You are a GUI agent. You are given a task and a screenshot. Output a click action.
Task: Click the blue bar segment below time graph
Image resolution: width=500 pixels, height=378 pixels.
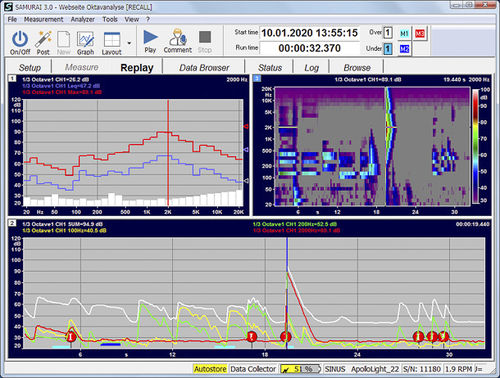click(111, 345)
